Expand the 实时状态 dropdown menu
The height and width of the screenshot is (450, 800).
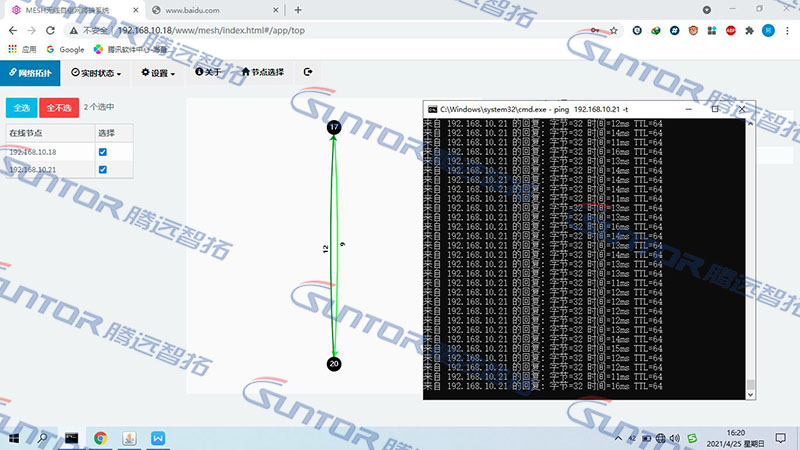(x=96, y=73)
